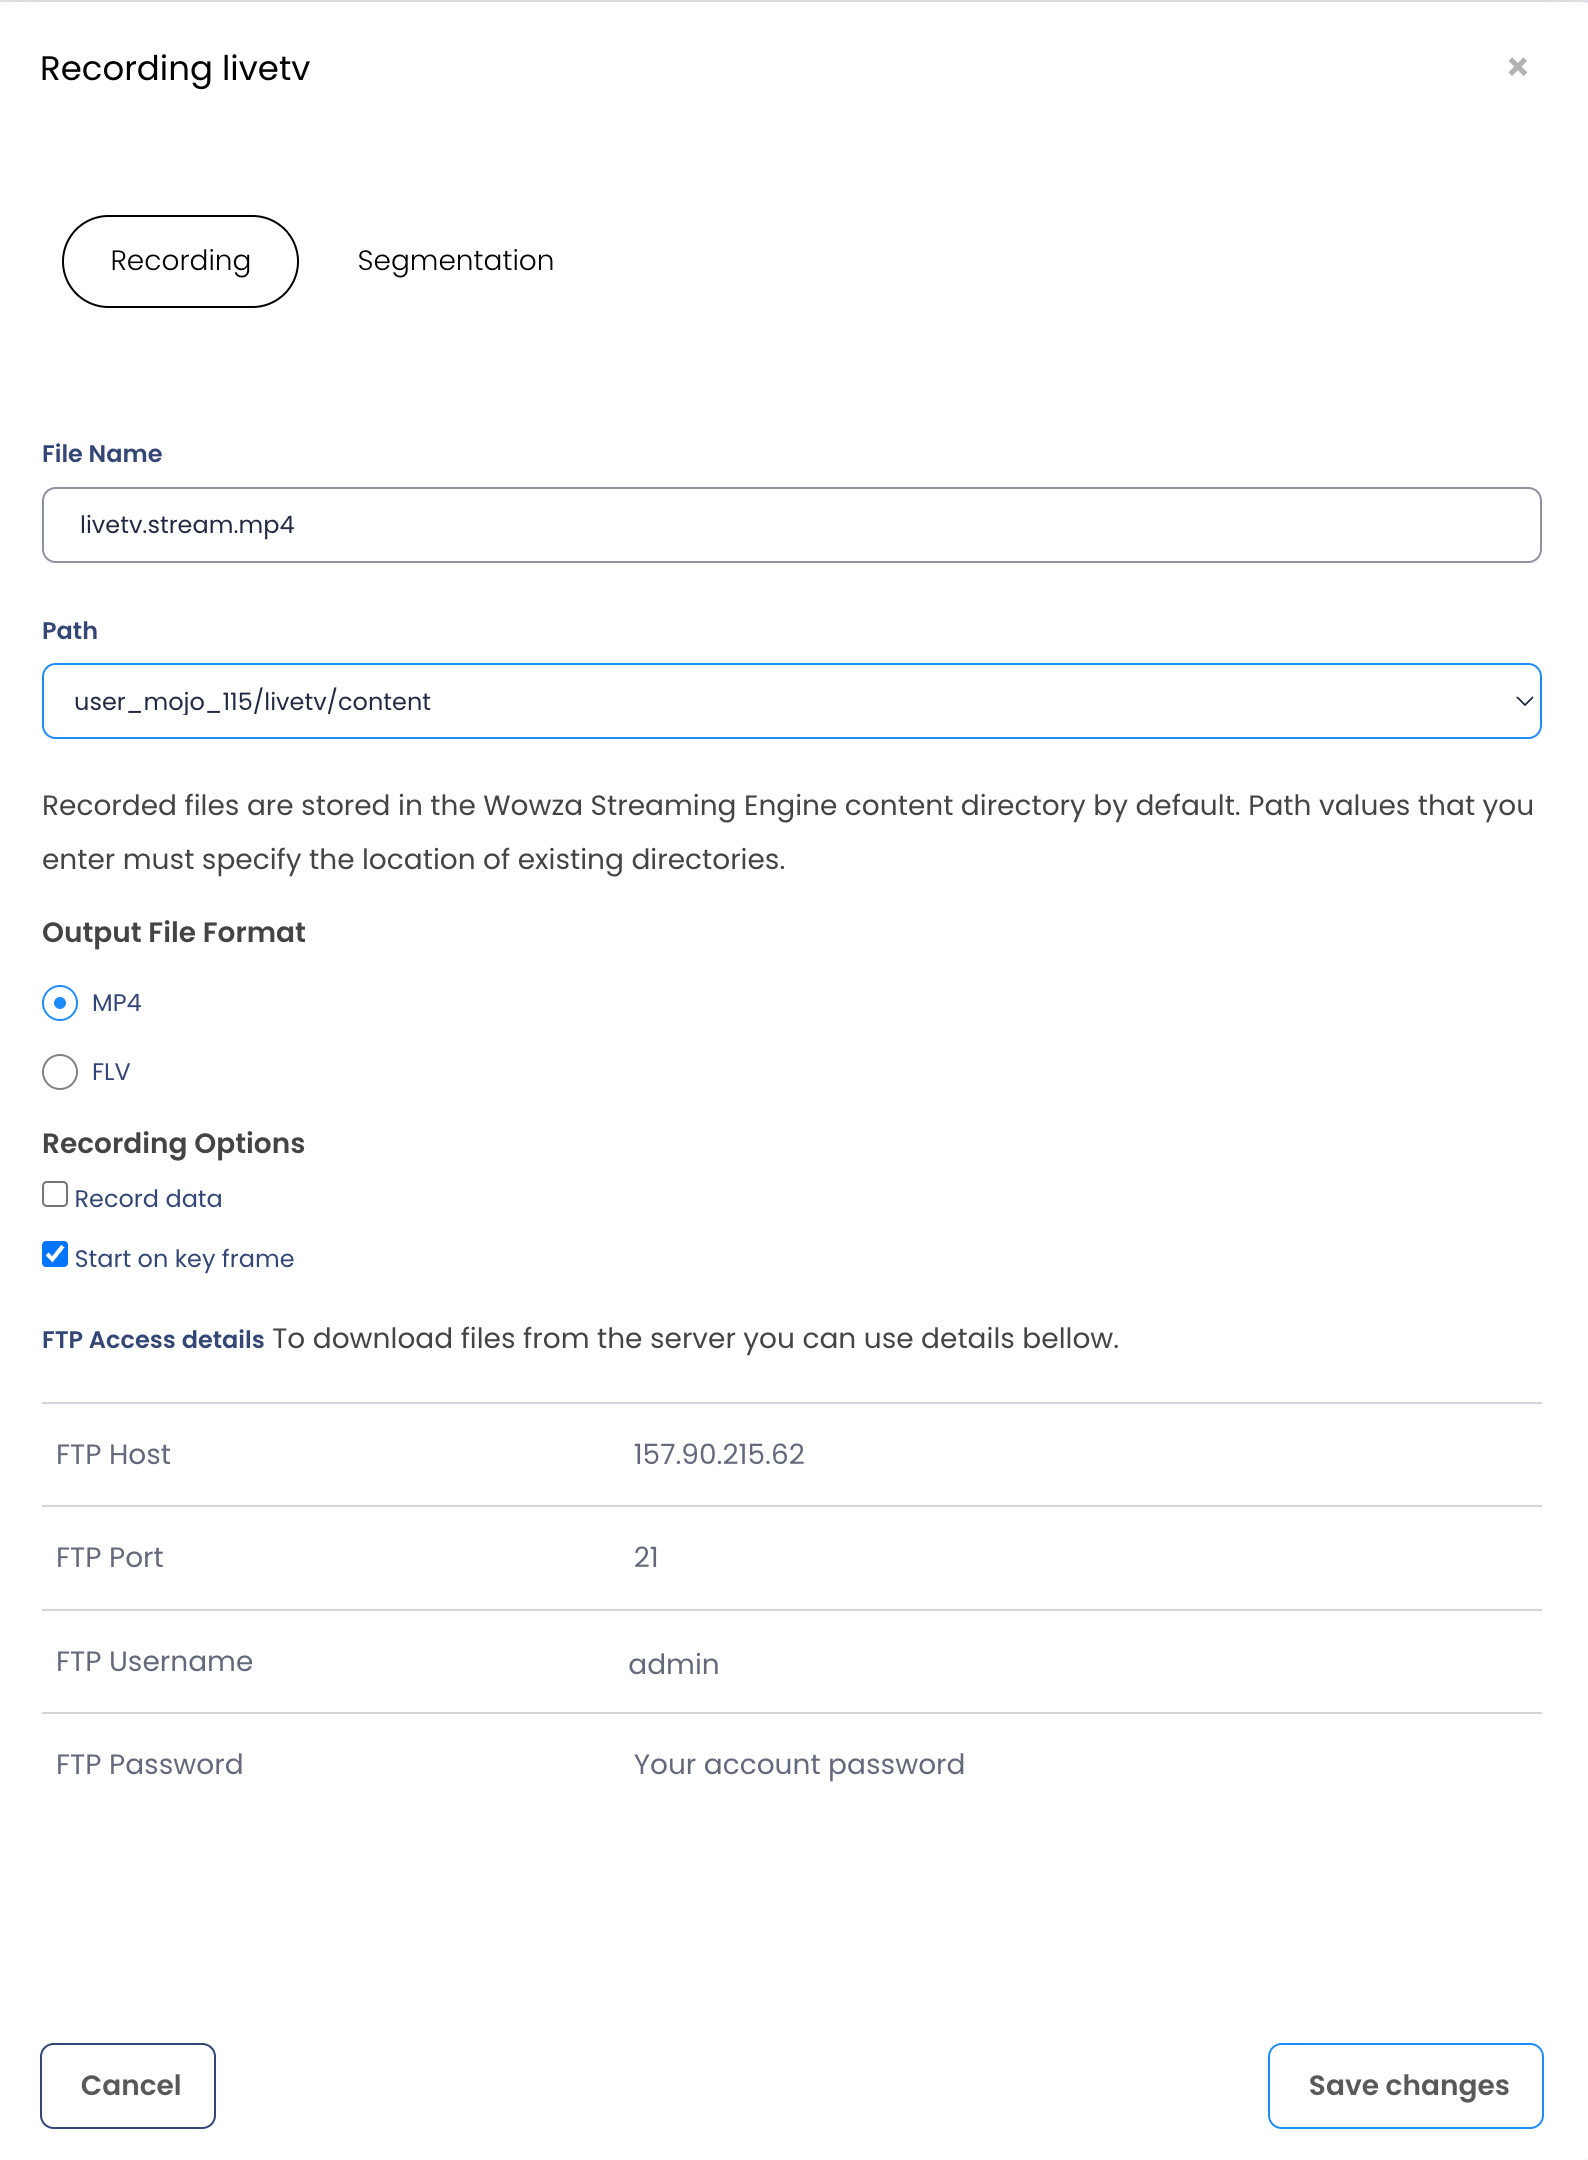
Task: Click the FTP Host IP address value
Action: point(718,1454)
